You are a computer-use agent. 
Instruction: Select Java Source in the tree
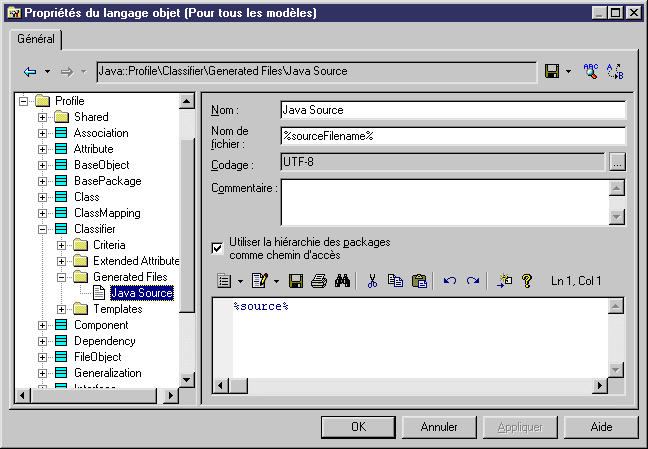(x=141, y=293)
